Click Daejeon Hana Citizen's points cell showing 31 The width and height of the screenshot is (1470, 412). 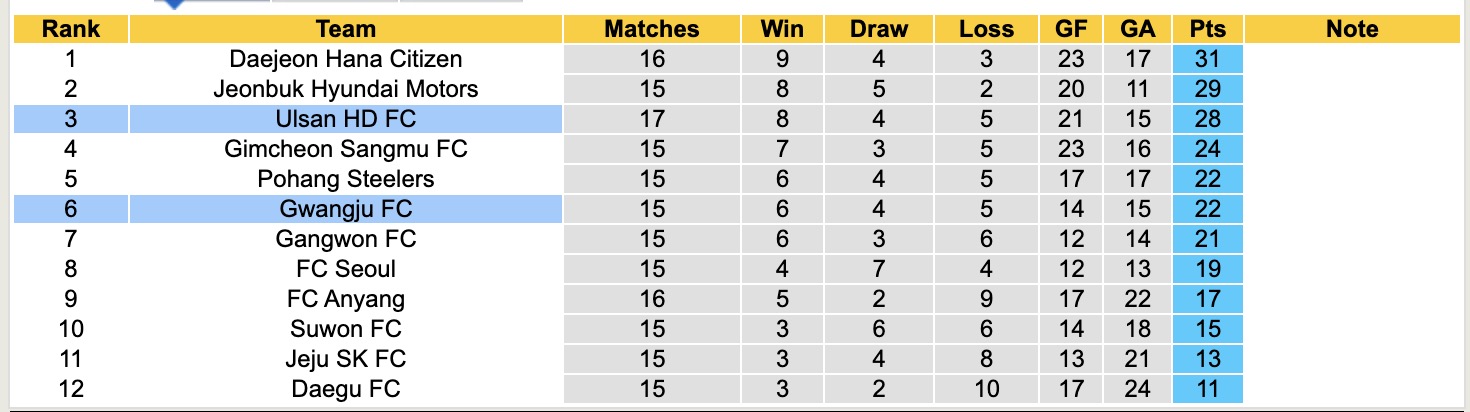tap(1207, 59)
